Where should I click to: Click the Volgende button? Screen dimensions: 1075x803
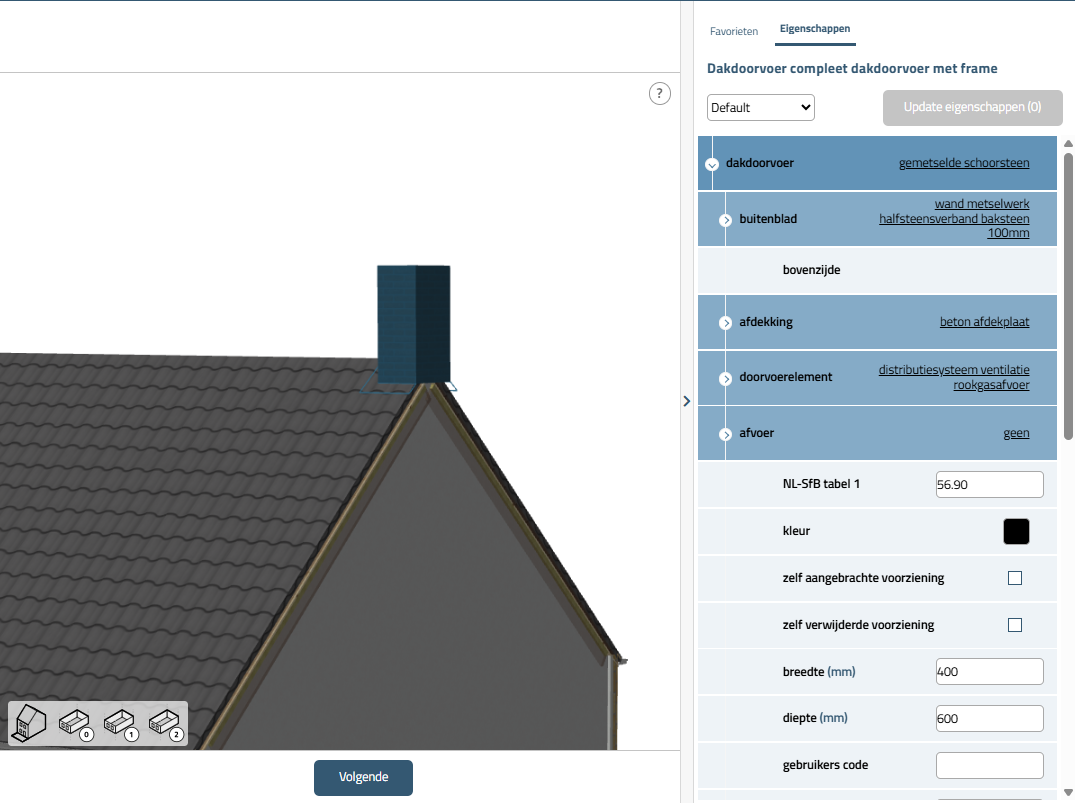(x=363, y=777)
